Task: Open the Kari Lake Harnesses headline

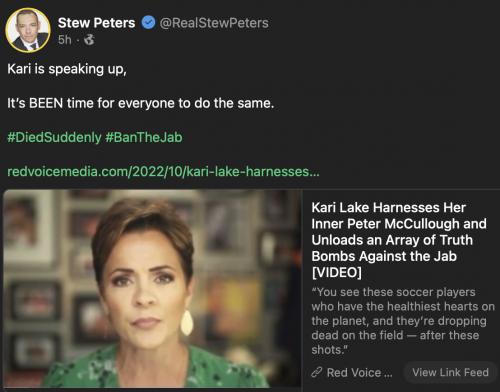Action: pos(399,240)
